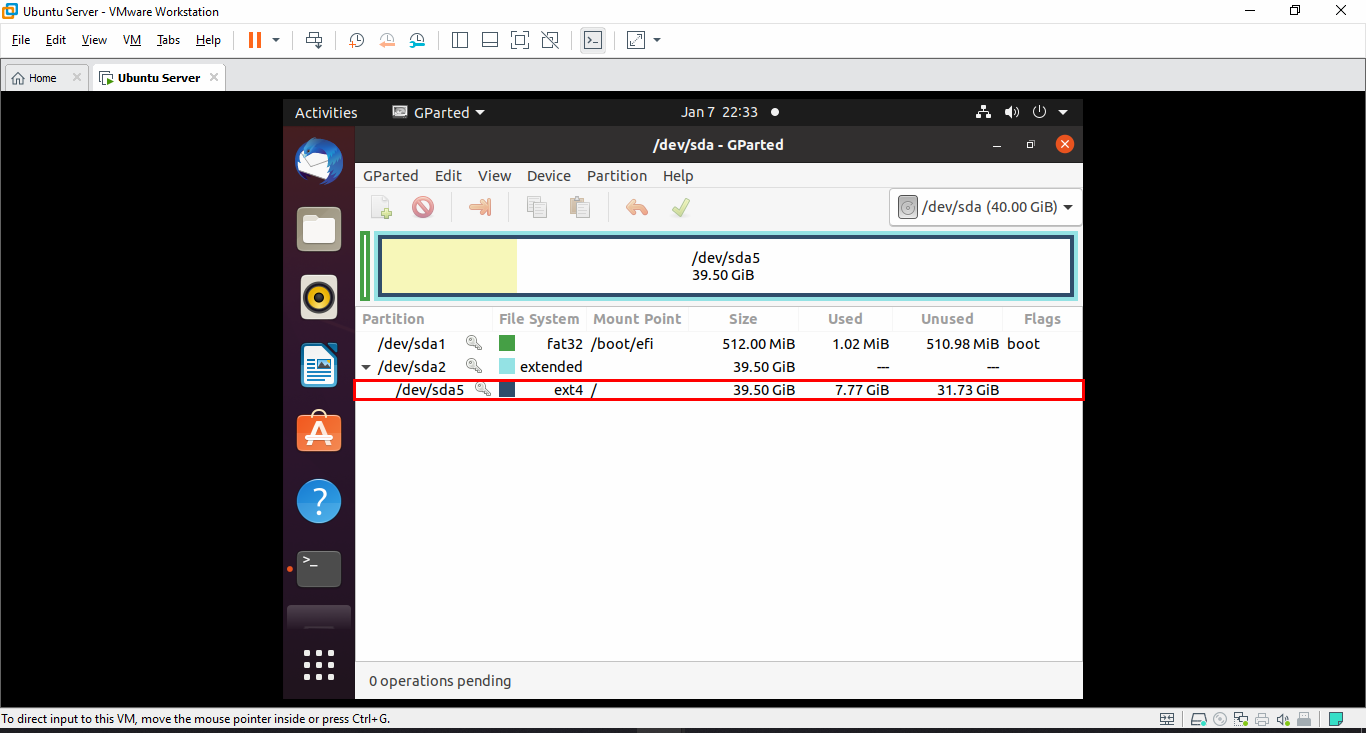Image resolution: width=1366 pixels, height=733 pixels.
Task: Click the Resize/Move partition toolbar icon
Action: (480, 207)
